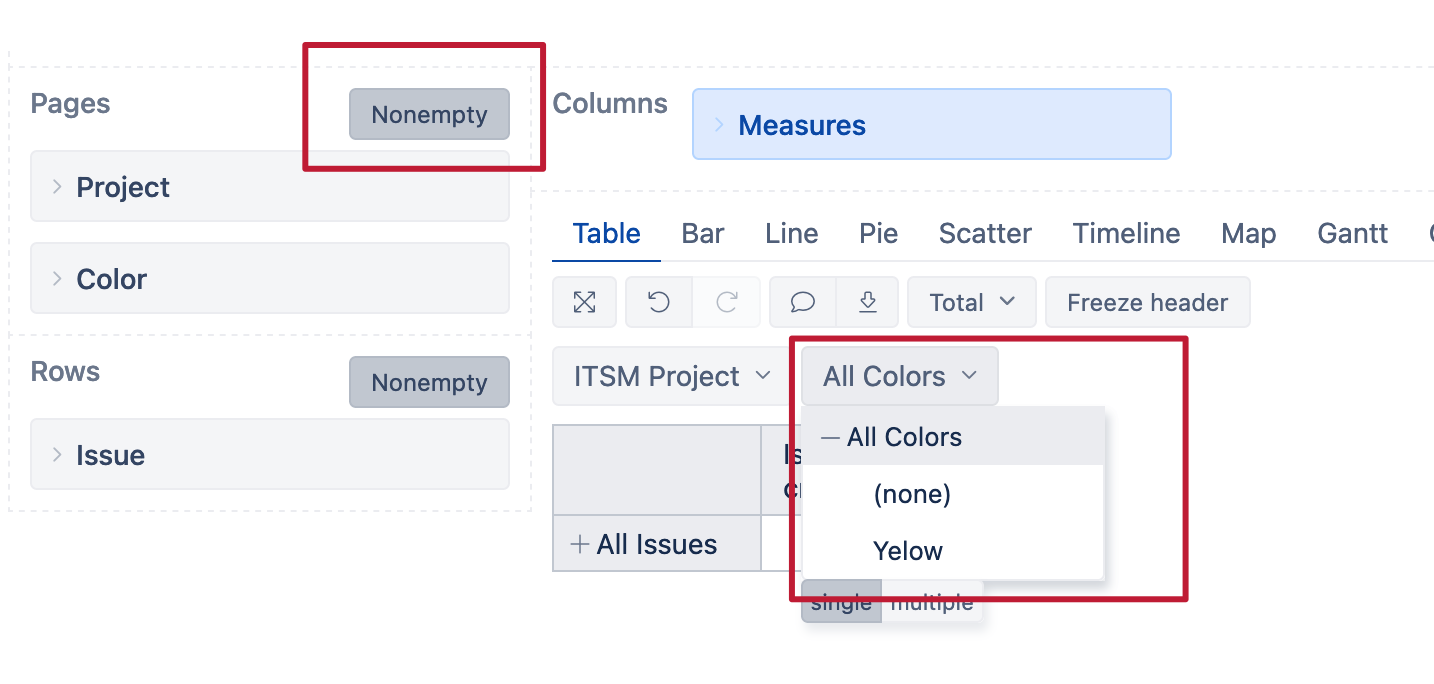The height and width of the screenshot is (684, 1434).
Task: Collapse All Colors with minus icon
Action: click(x=830, y=437)
